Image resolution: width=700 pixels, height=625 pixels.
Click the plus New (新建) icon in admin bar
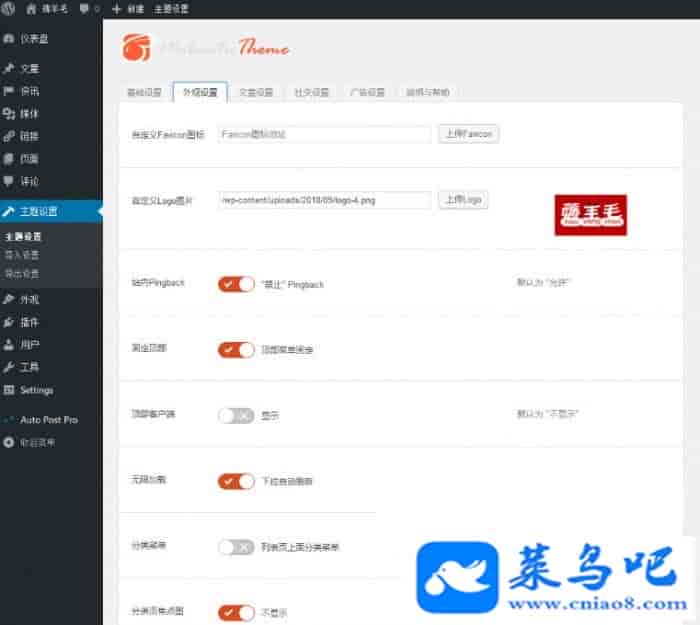(x=117, y=8)
